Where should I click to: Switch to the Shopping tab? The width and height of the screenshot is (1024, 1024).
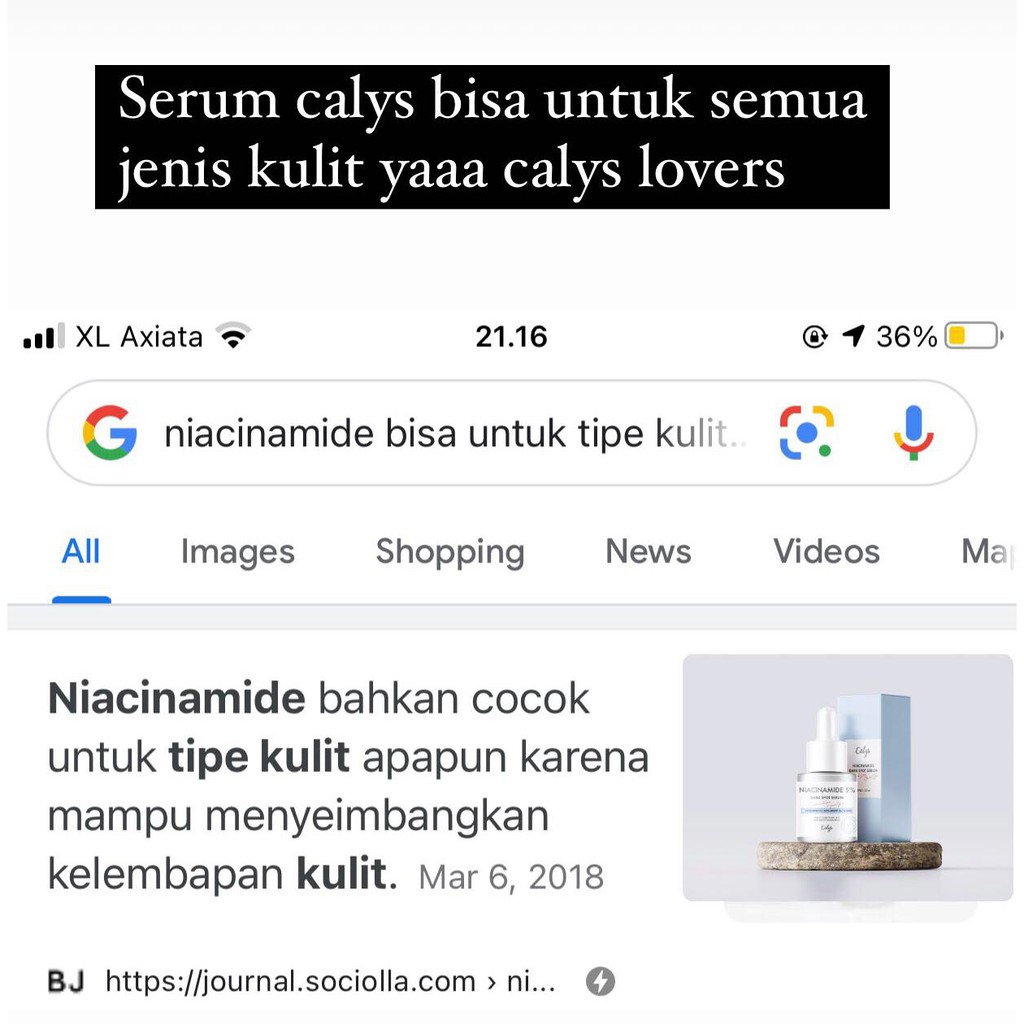450,551
